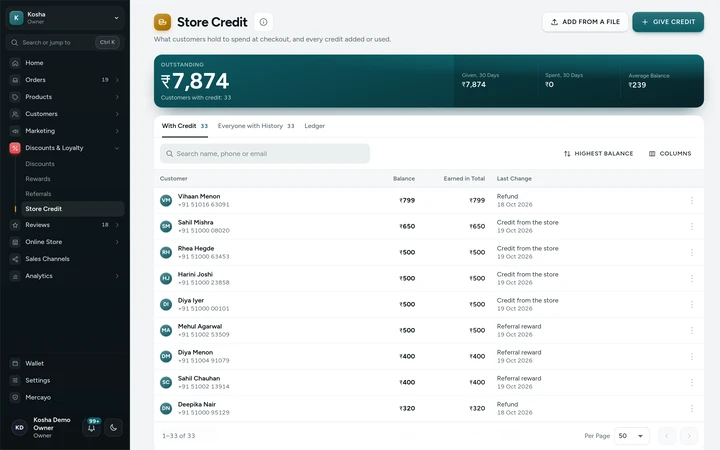Open row menu for Deepika Nair
Viewport: 720px width, 450px height.
pos(692,408)
